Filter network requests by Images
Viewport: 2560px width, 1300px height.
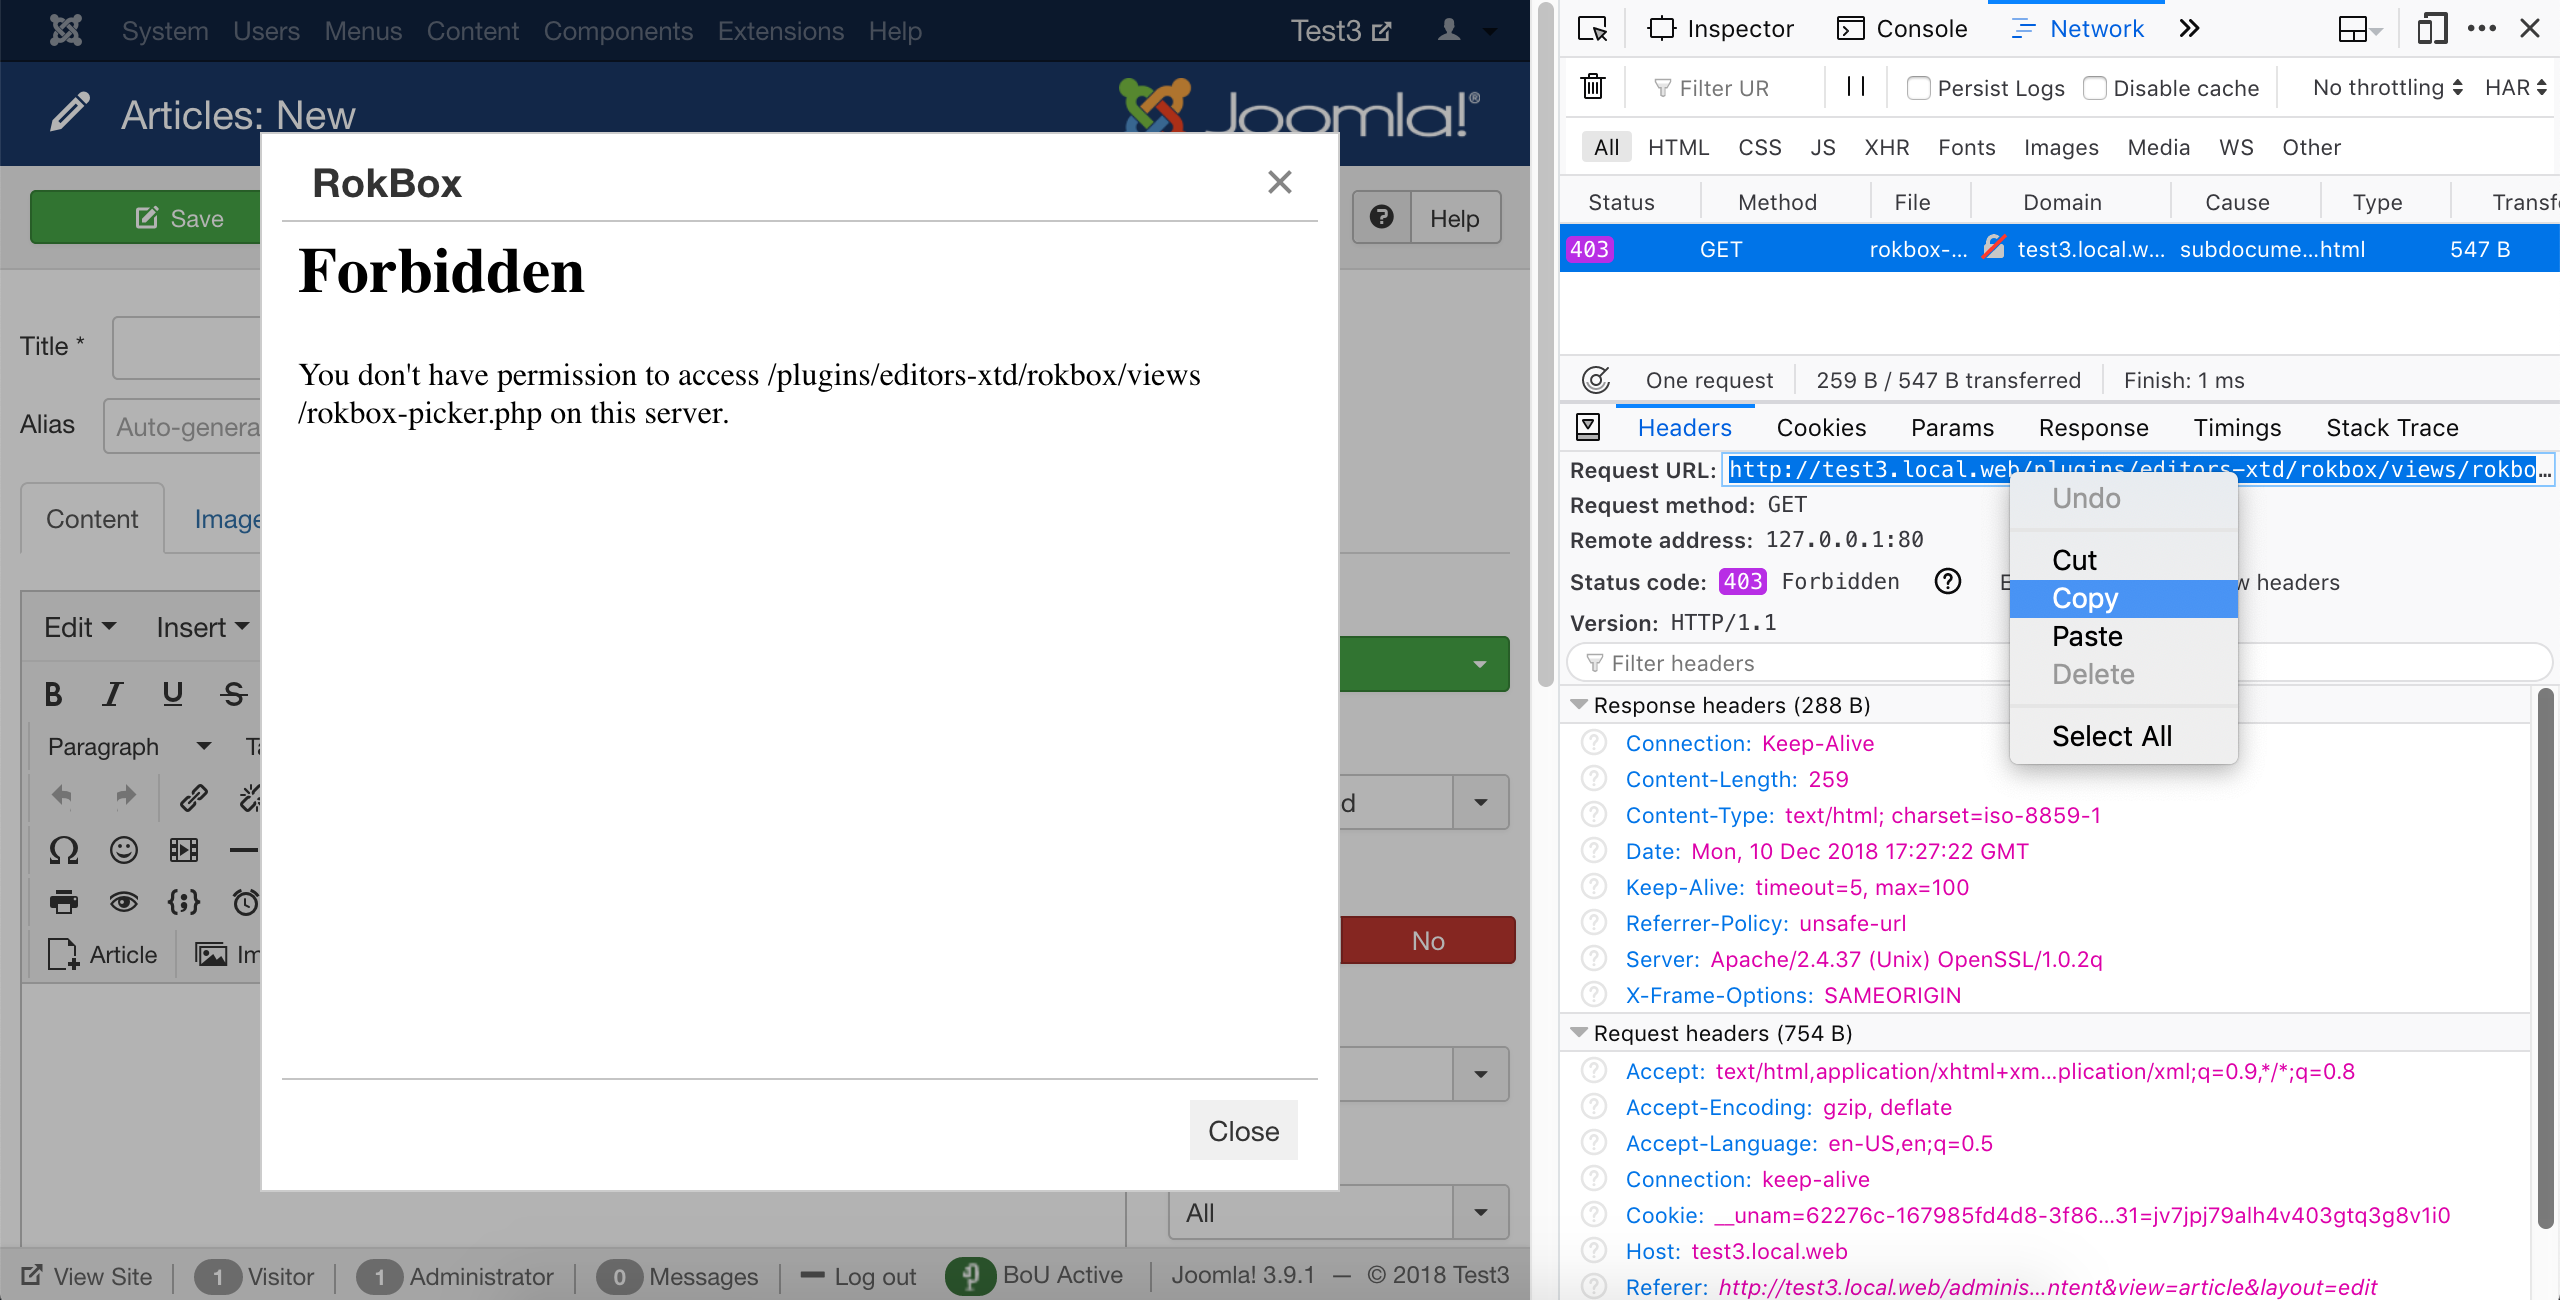pyautogui.click(x=2061, y=147)
